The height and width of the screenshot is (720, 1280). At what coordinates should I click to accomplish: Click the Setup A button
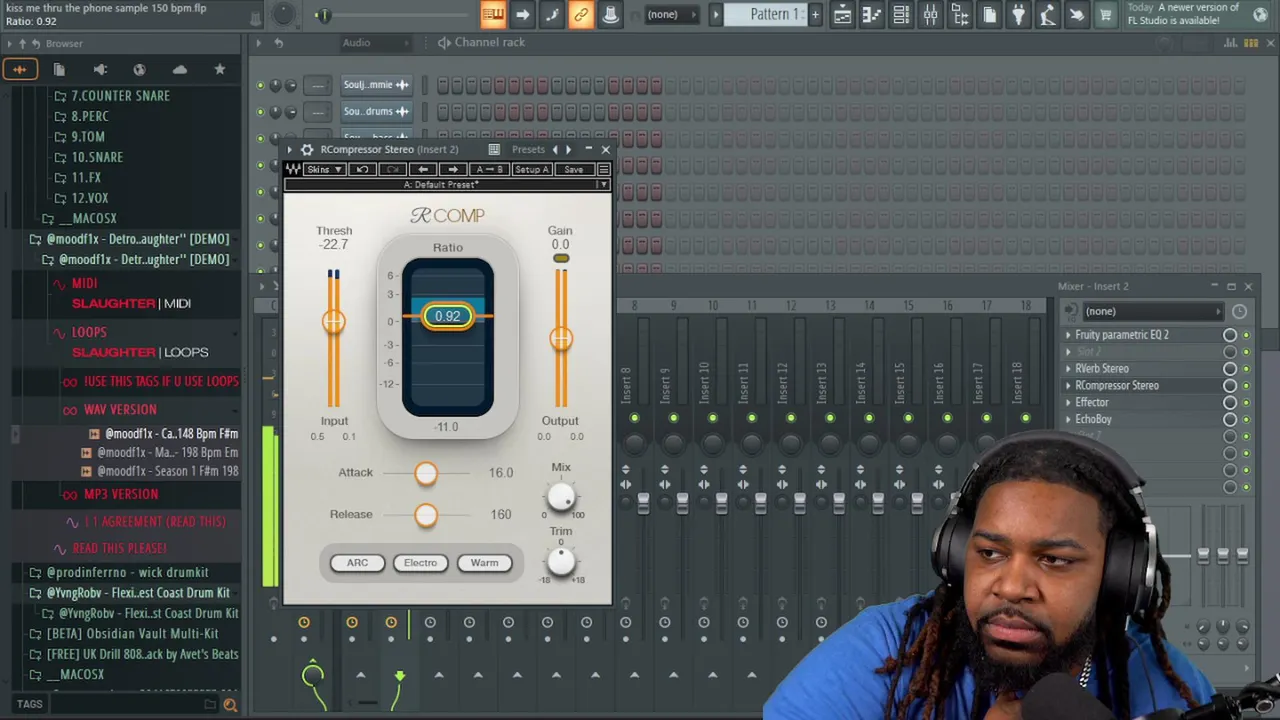coord(532,170)
